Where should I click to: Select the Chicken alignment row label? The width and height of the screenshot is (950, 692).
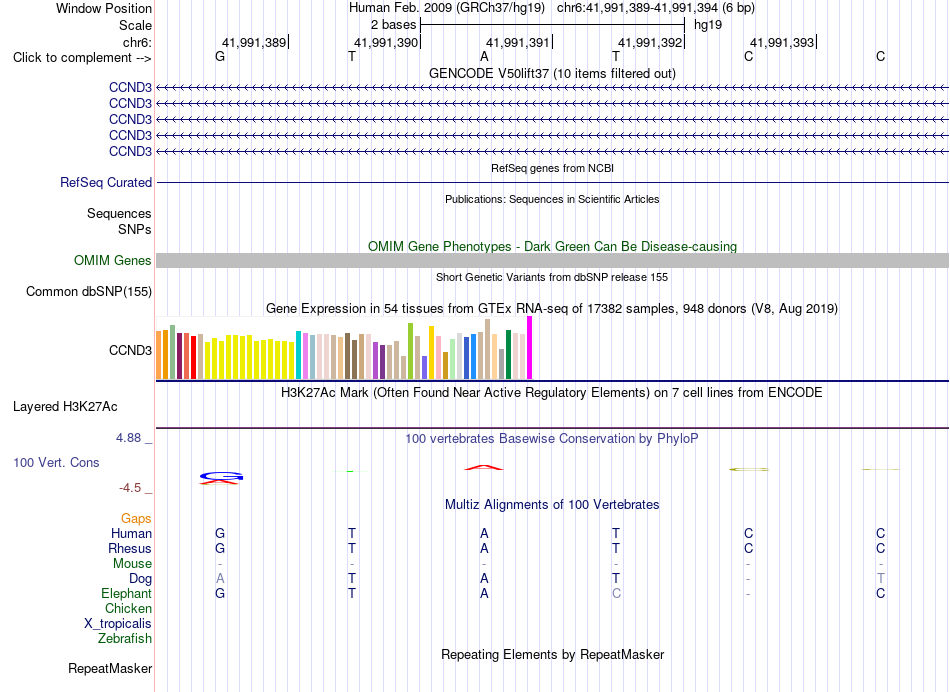tap(128, 608)
